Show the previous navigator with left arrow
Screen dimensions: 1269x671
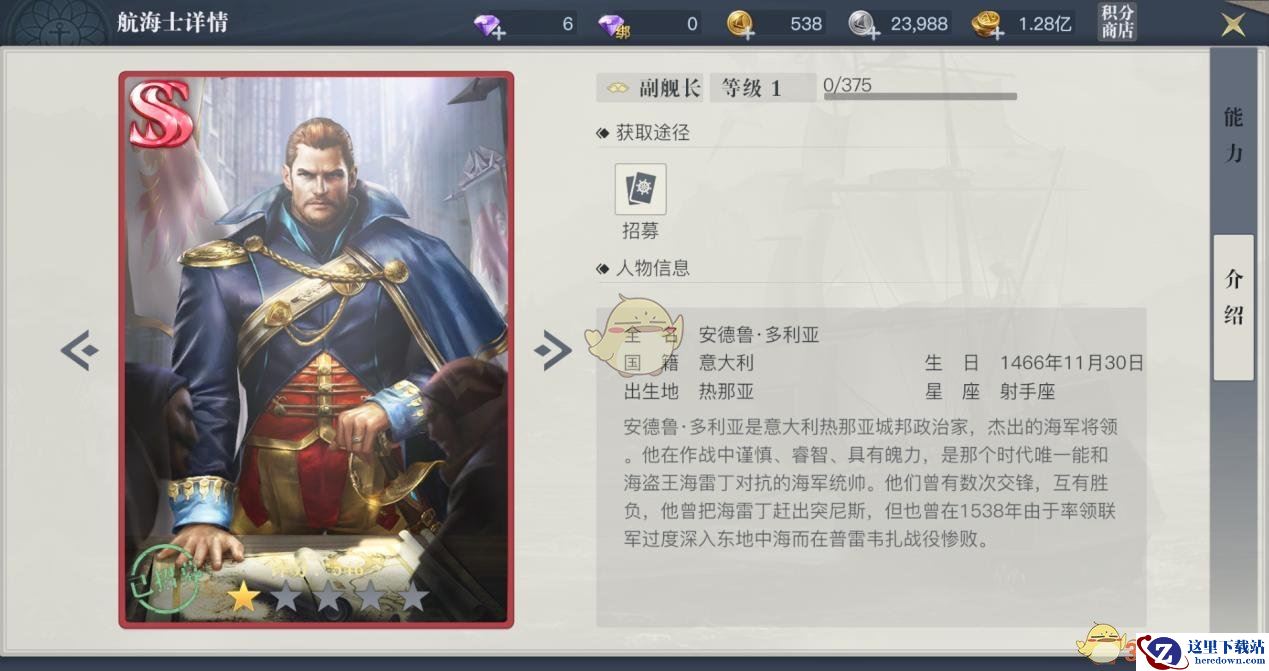[80, 350]
